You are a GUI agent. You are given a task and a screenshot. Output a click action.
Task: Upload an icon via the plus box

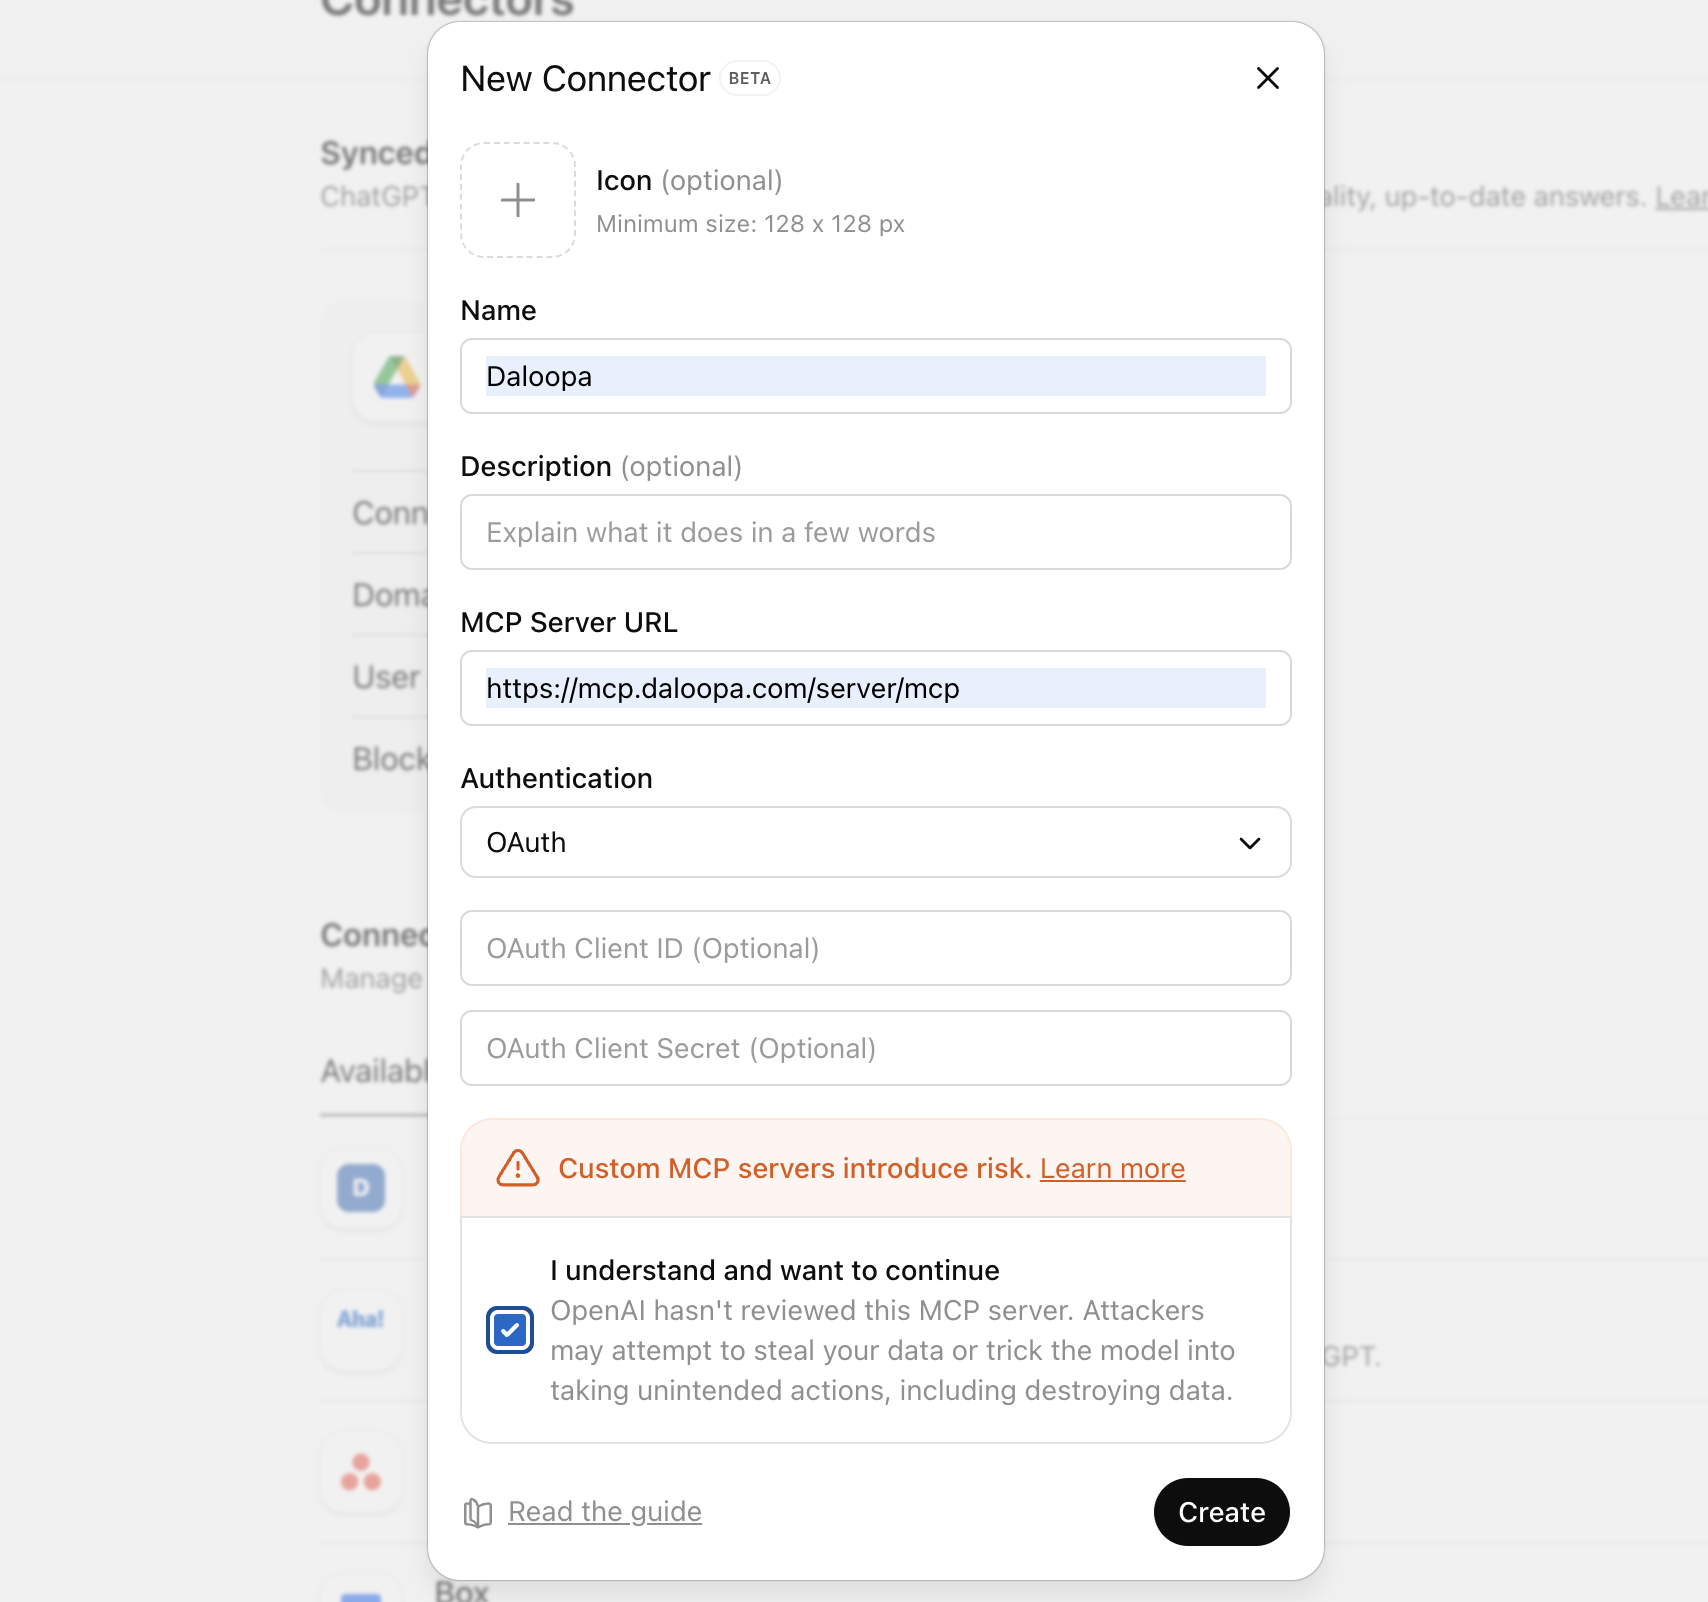click(518, 200)
